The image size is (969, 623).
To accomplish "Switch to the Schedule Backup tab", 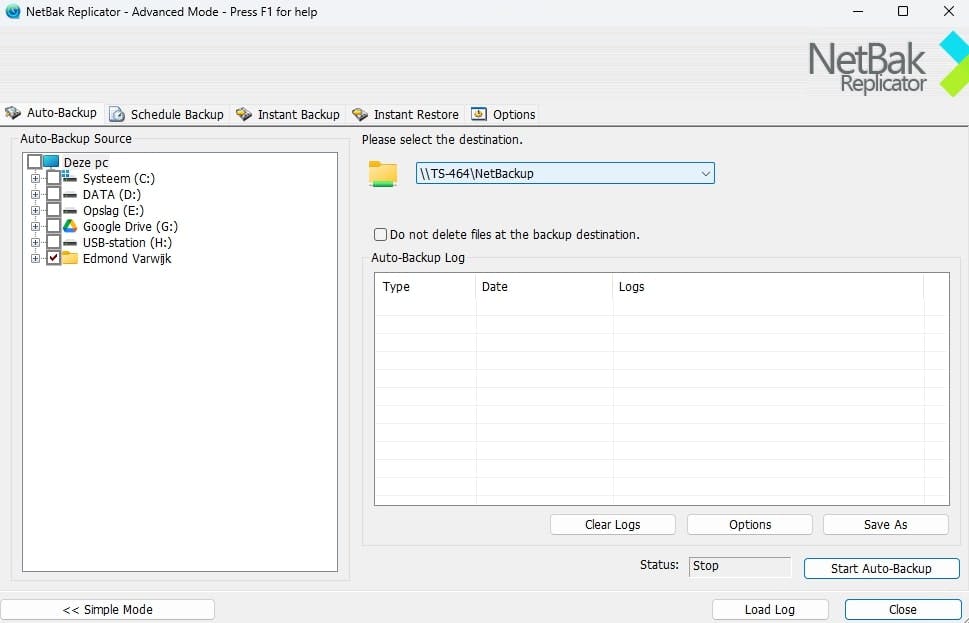I will 167,114.
